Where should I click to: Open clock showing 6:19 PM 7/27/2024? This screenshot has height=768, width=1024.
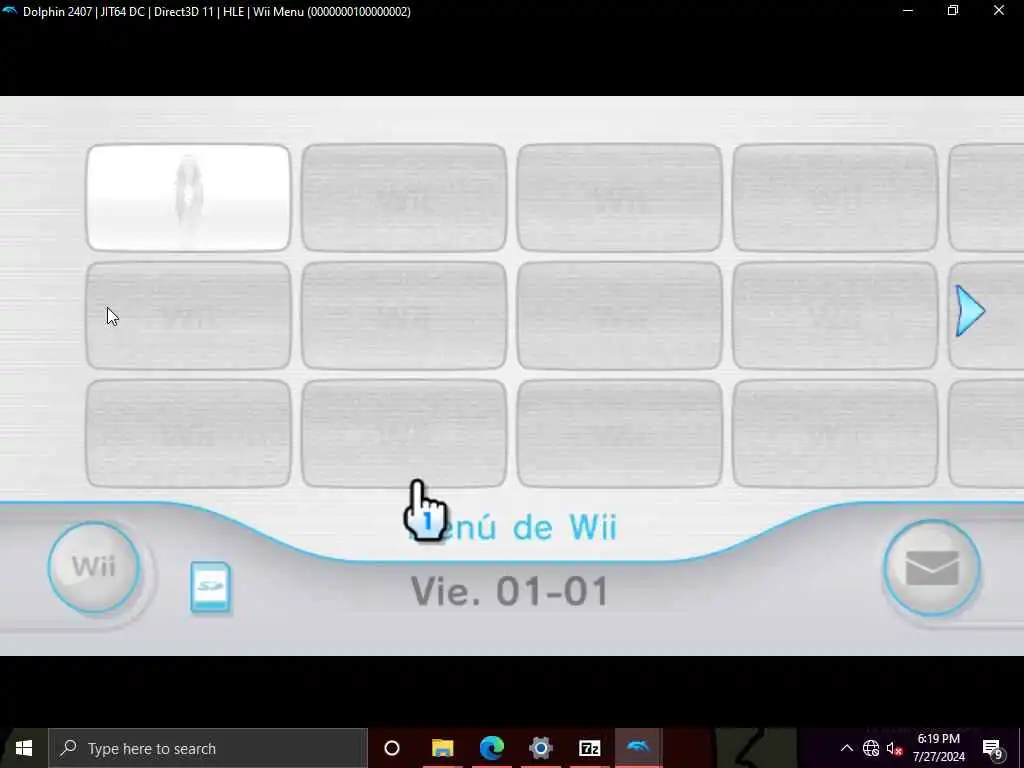click(x=938, y=748)
